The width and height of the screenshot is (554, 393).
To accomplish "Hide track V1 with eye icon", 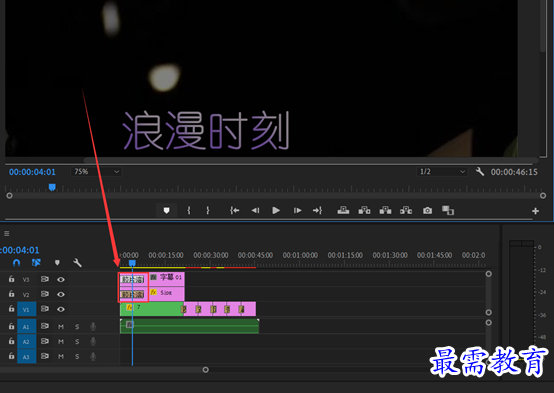I will (x=61, y=309).
